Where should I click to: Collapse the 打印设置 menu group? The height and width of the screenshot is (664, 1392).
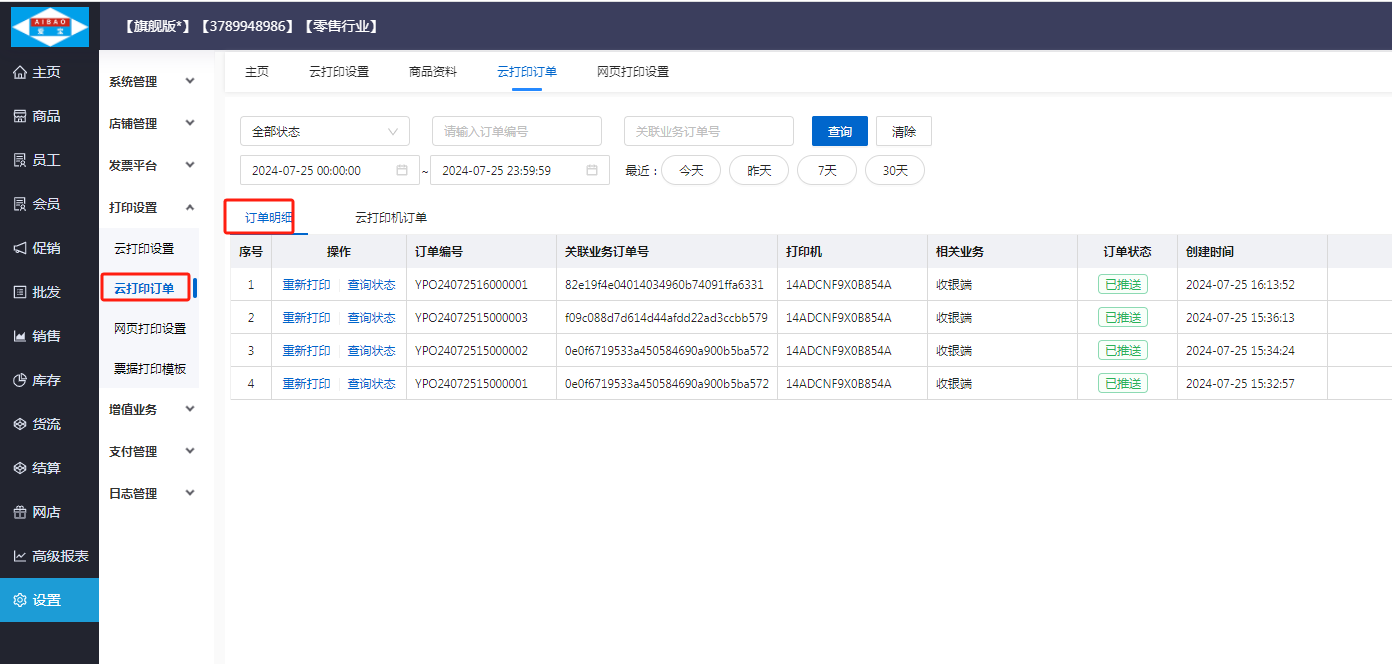click(151, 208)
